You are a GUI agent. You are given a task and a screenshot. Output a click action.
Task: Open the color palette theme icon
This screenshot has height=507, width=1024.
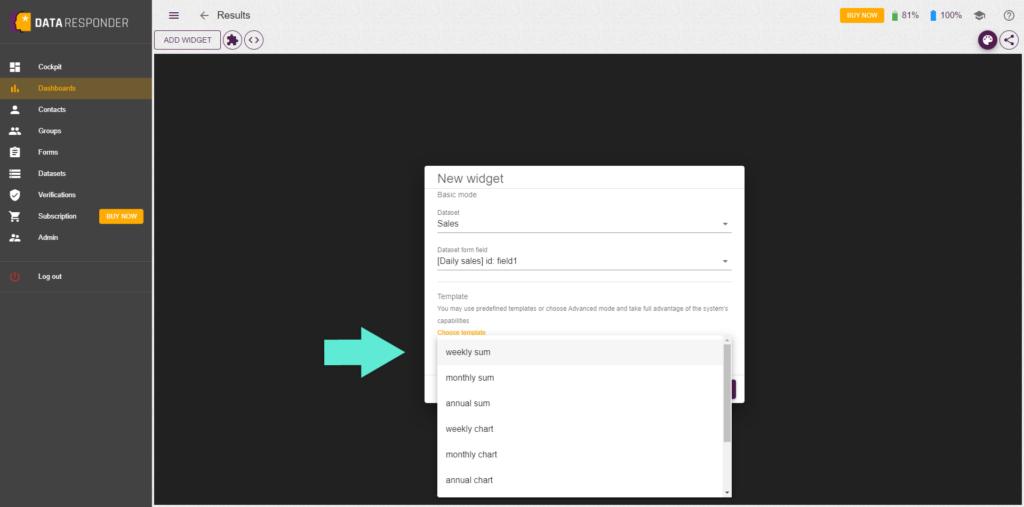pyautogui.click(x=987, y=40)
